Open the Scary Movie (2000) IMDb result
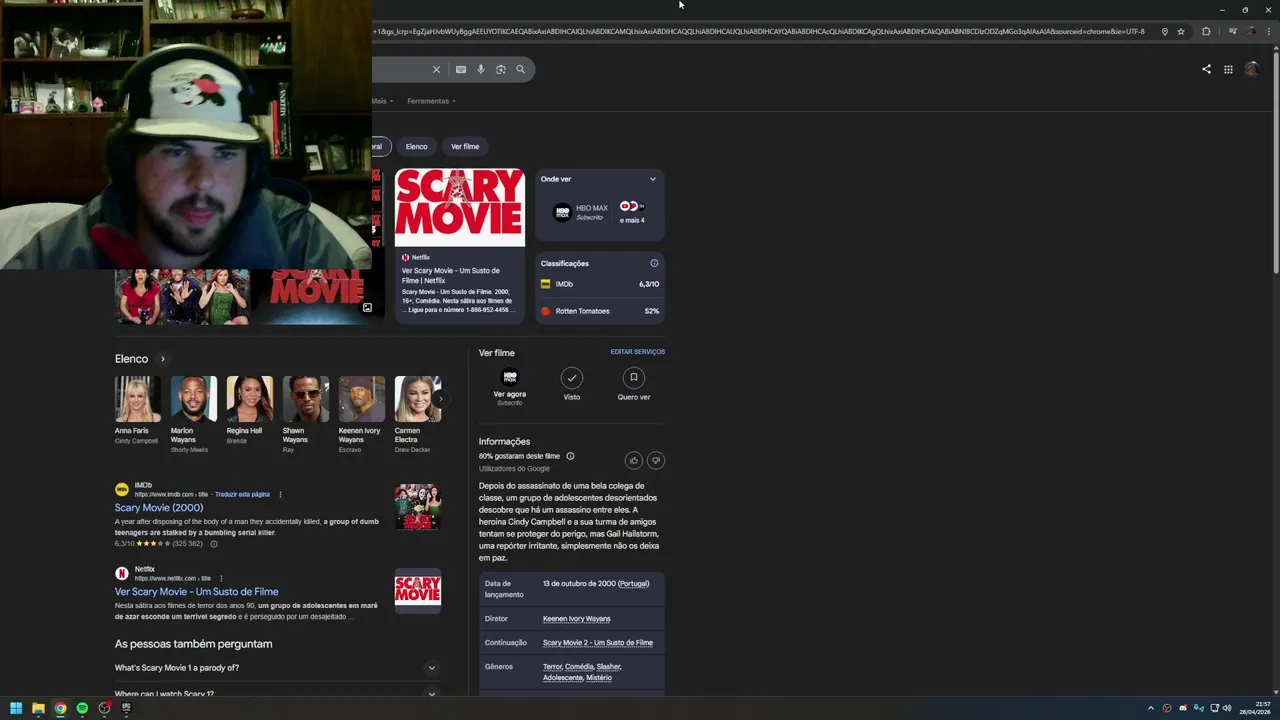1280x720 pixels. coord(159,508)
